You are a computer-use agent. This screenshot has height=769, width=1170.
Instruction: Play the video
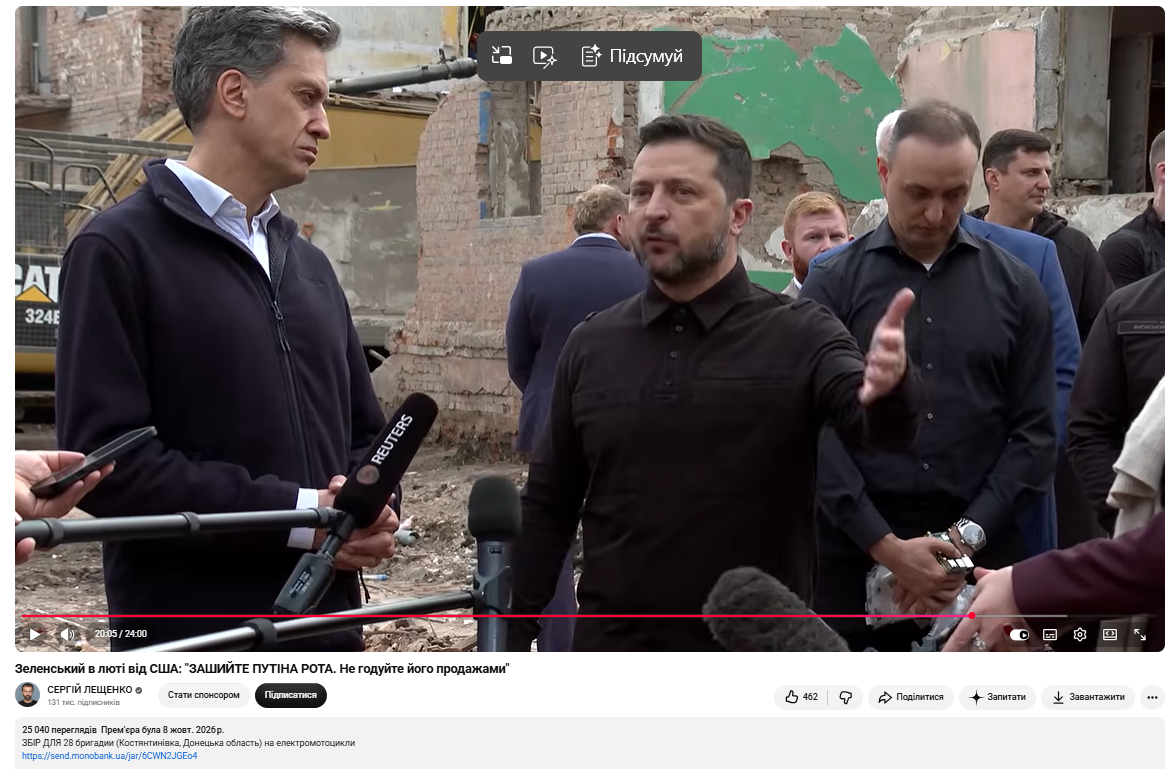pyautogui.click(x=35, y=634)
